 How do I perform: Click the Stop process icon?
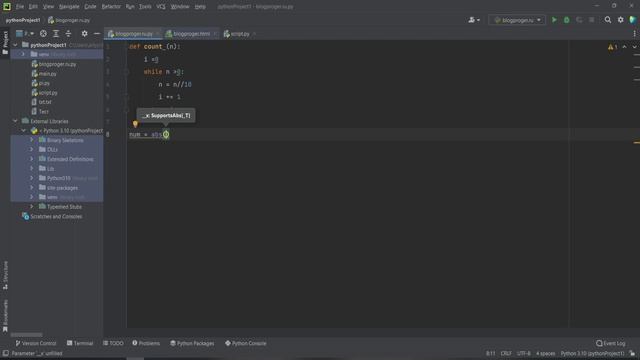coord(591,20)
